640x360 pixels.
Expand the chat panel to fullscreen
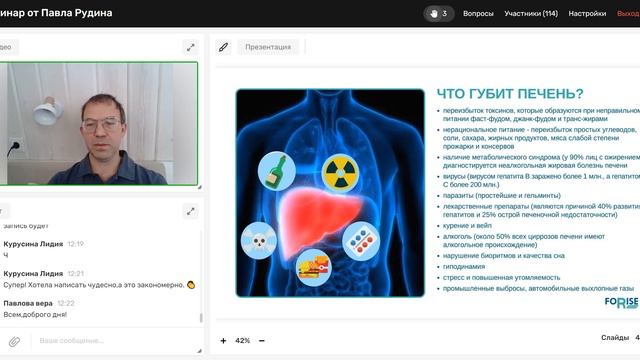(x=191, y=211)
